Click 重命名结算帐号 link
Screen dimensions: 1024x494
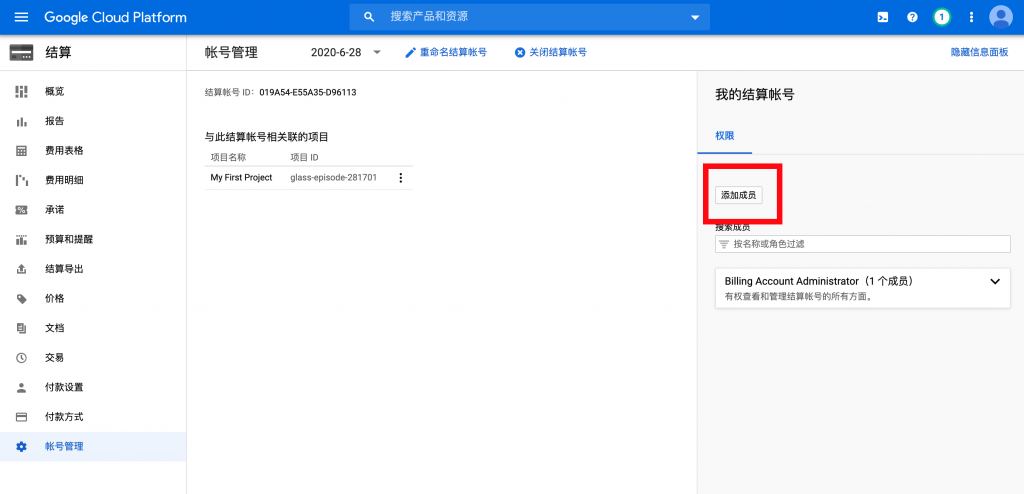pos(453,53)
